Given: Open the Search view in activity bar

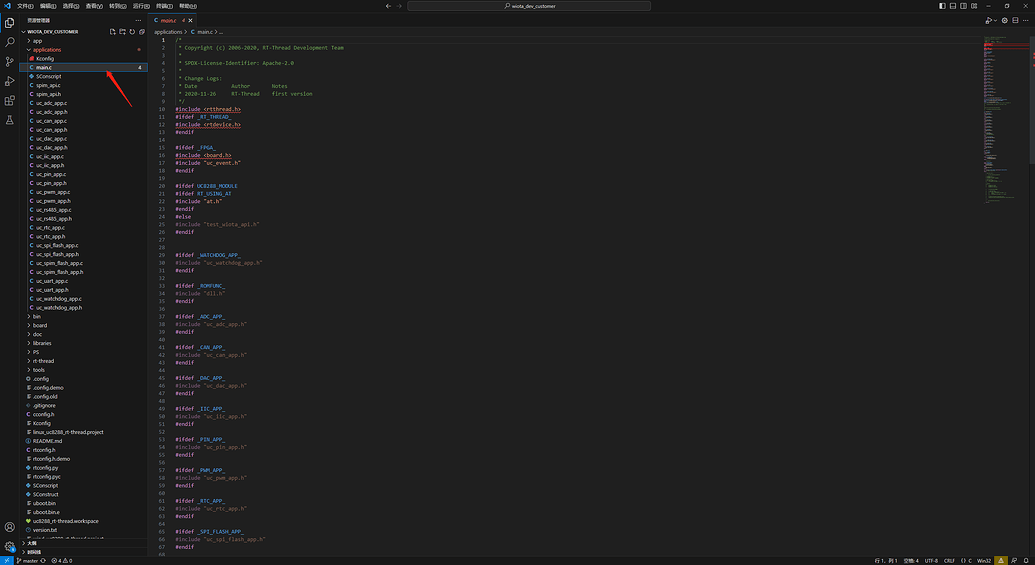Looking at the screenshot, I should point(10,41).
